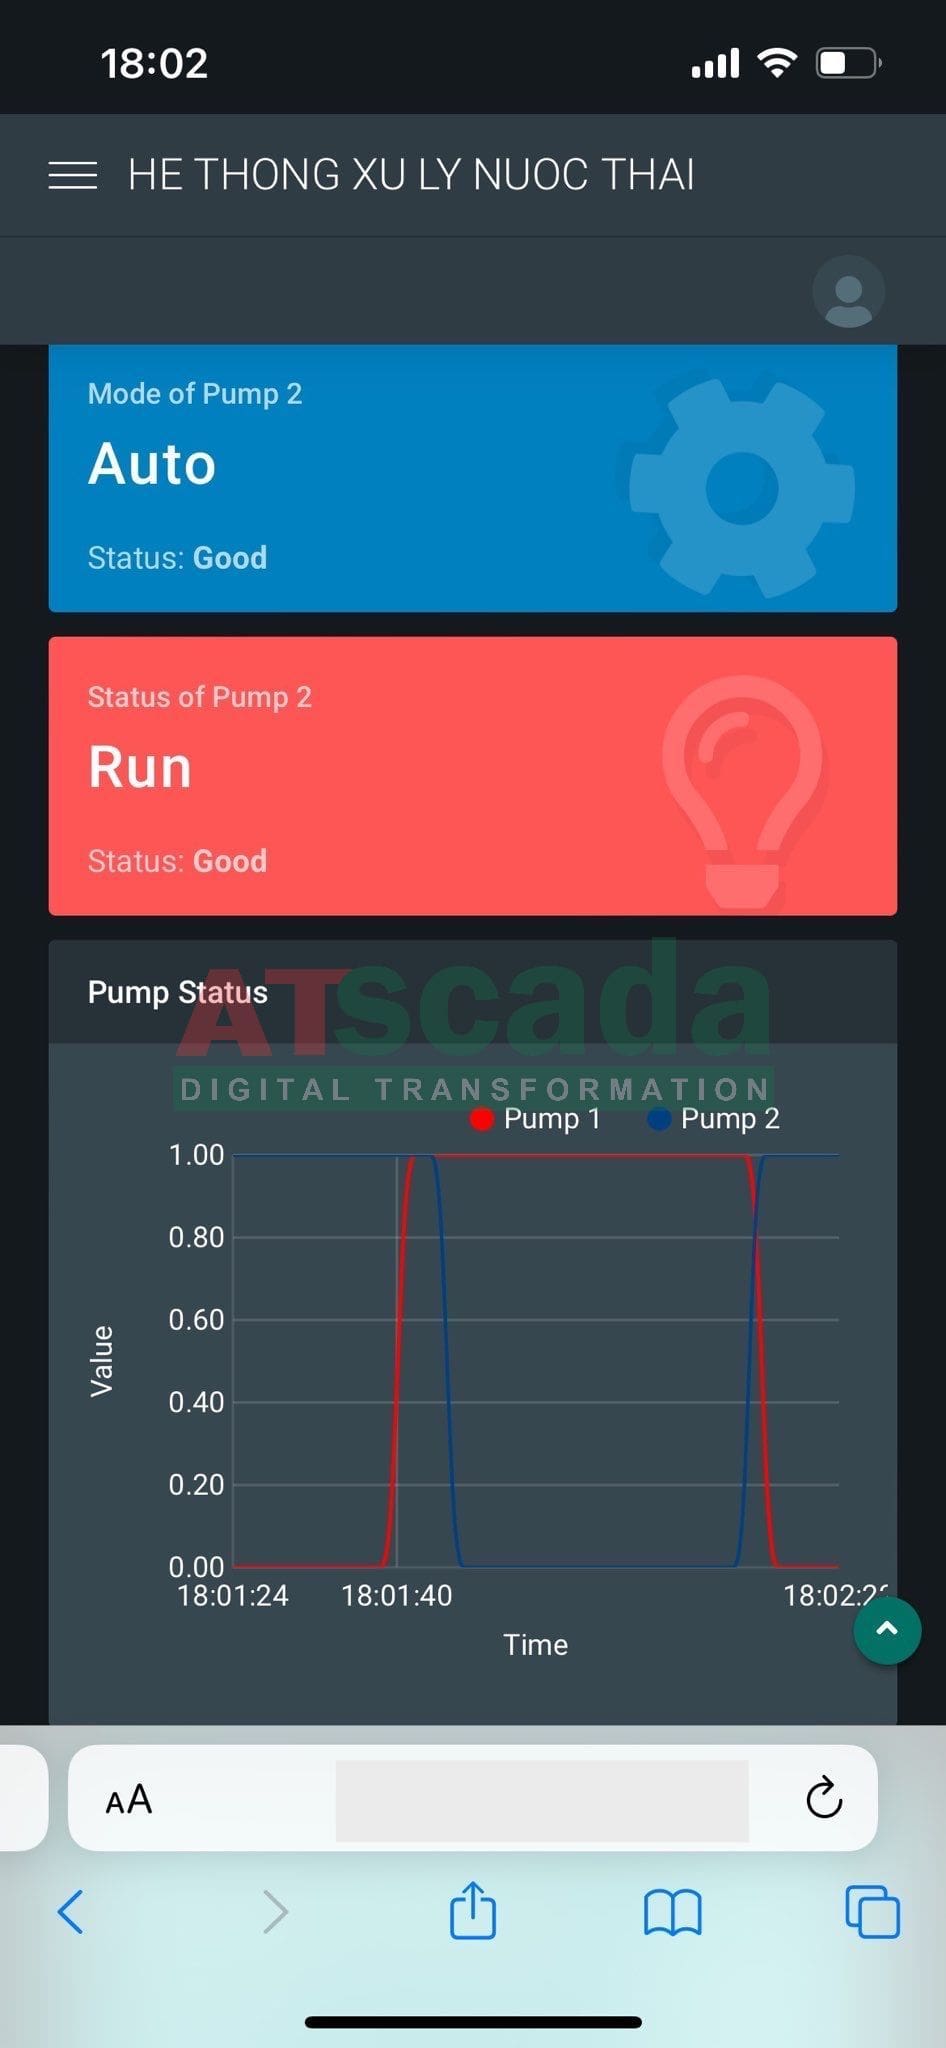Viewport: 946px width, 2048px height.
Task: Click the HE THONG XU LY NUOC THAI title
Action: tap(411, 175)
